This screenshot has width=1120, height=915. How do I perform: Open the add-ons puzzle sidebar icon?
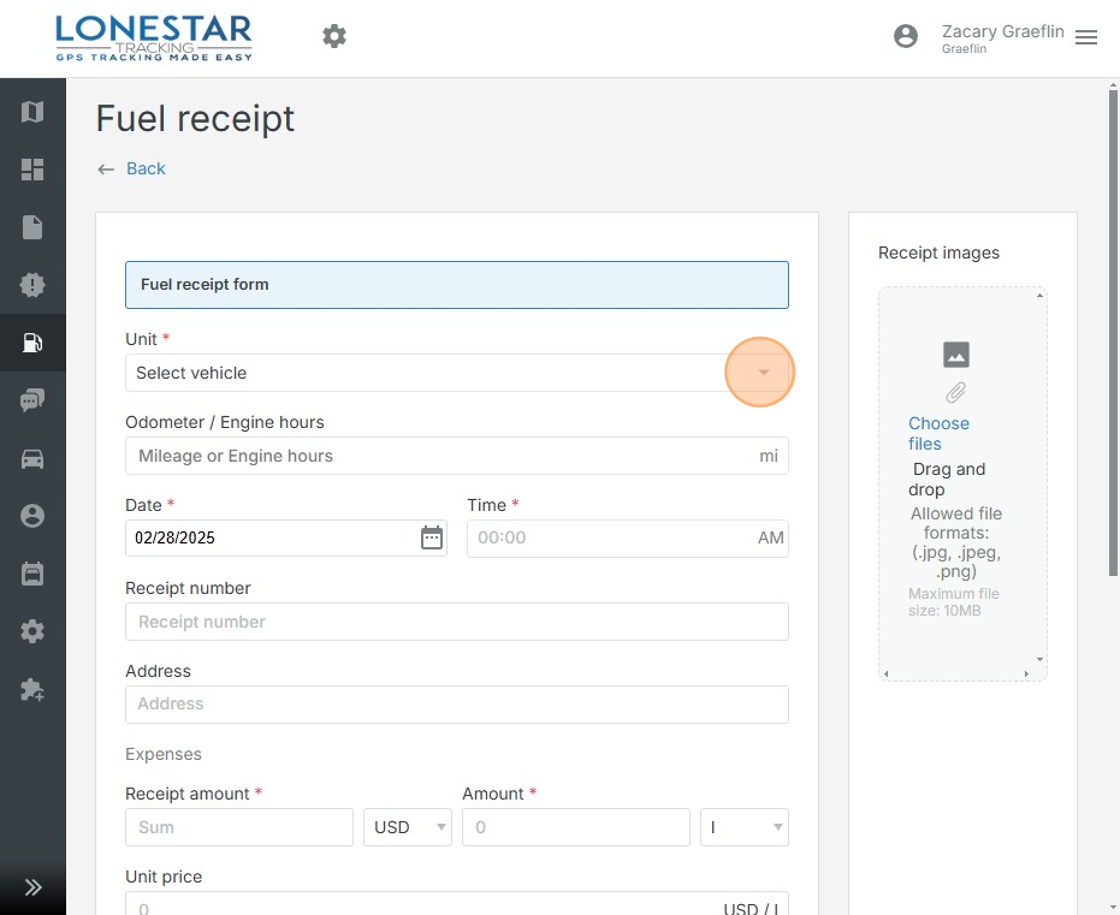point(32,689)
